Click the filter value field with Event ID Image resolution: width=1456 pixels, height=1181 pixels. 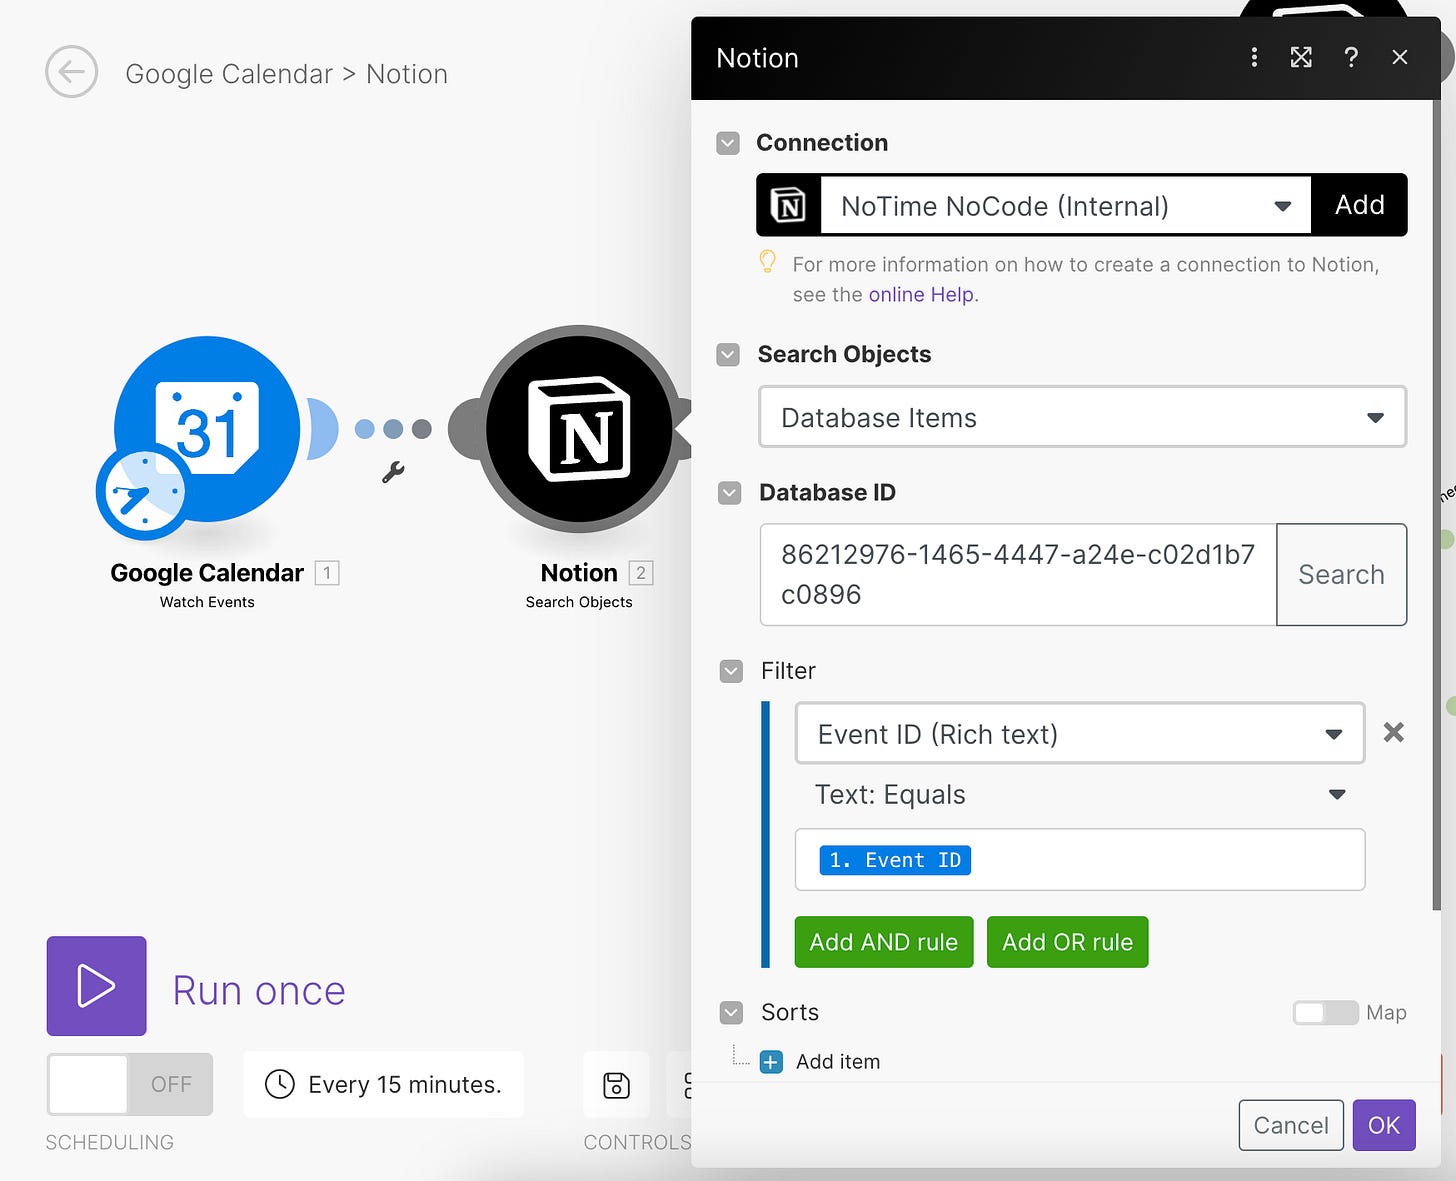[x=1080, y=860]
